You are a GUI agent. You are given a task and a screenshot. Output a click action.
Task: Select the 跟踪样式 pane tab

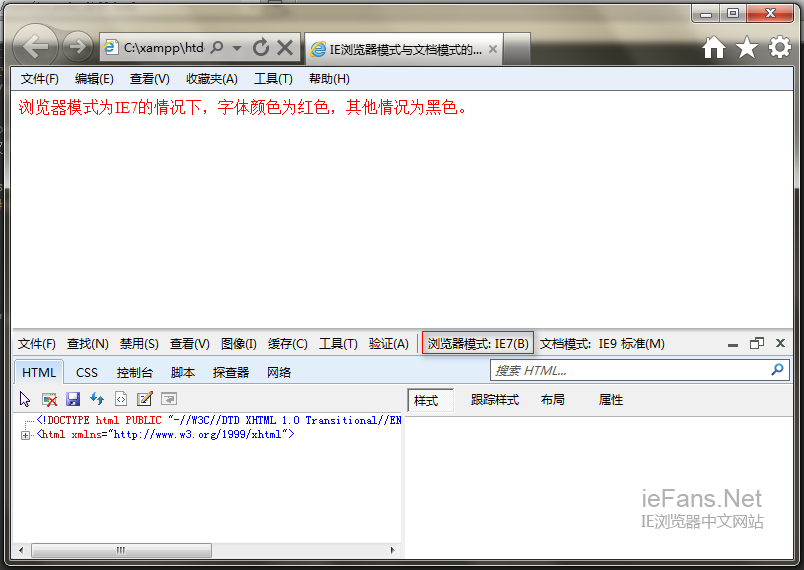tap(495, 400)
